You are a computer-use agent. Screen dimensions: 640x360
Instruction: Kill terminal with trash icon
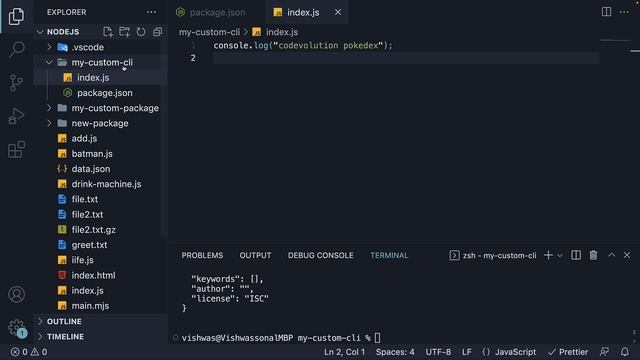pos(593,255)
